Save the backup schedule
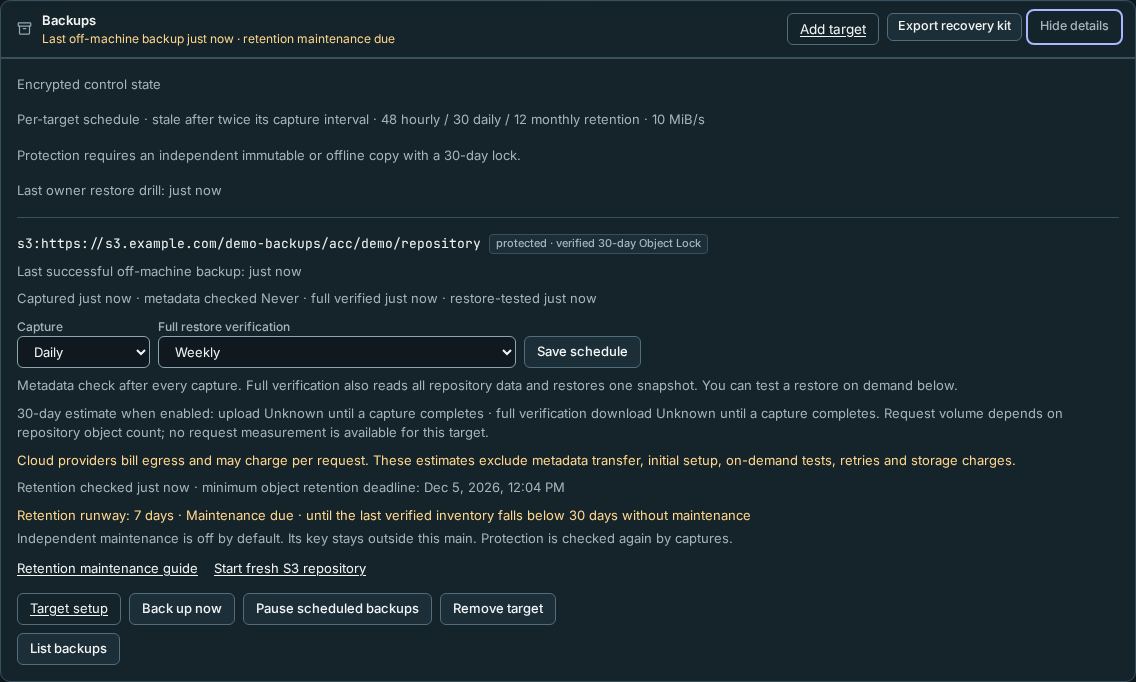This screenshot has width=1136, height=682. pos(582,352)
